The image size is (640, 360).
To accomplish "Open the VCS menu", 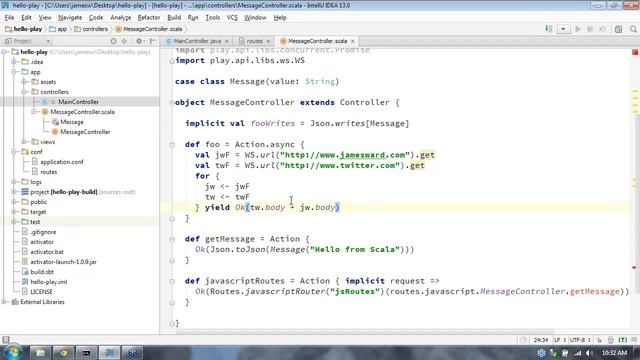I will click(232, 18).
